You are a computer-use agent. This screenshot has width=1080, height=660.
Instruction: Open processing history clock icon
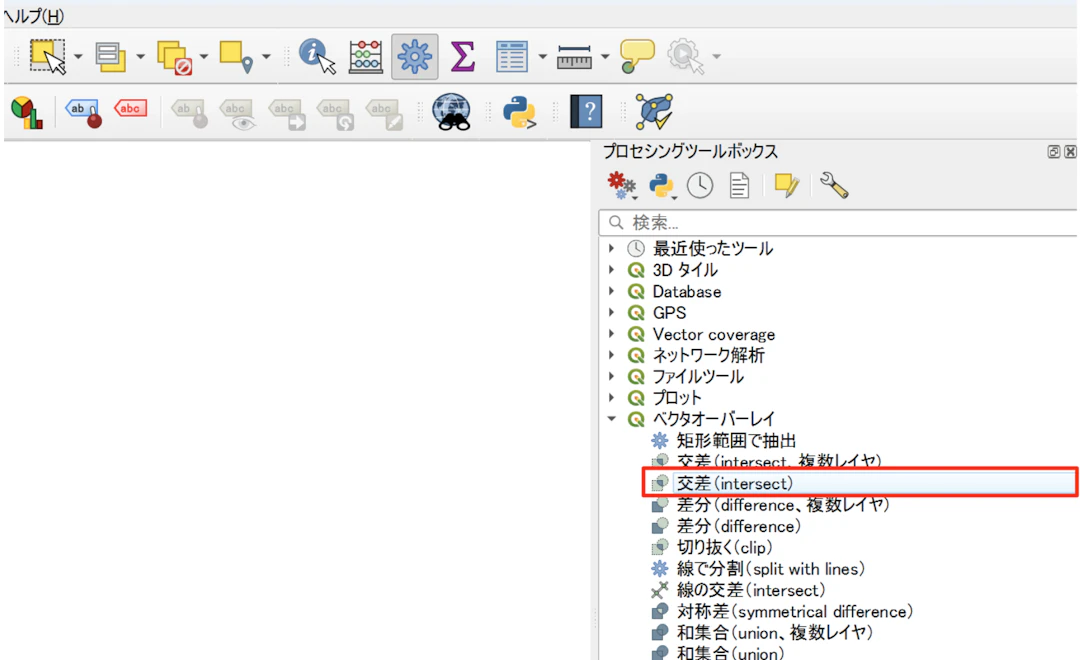(x=700, y=186)
